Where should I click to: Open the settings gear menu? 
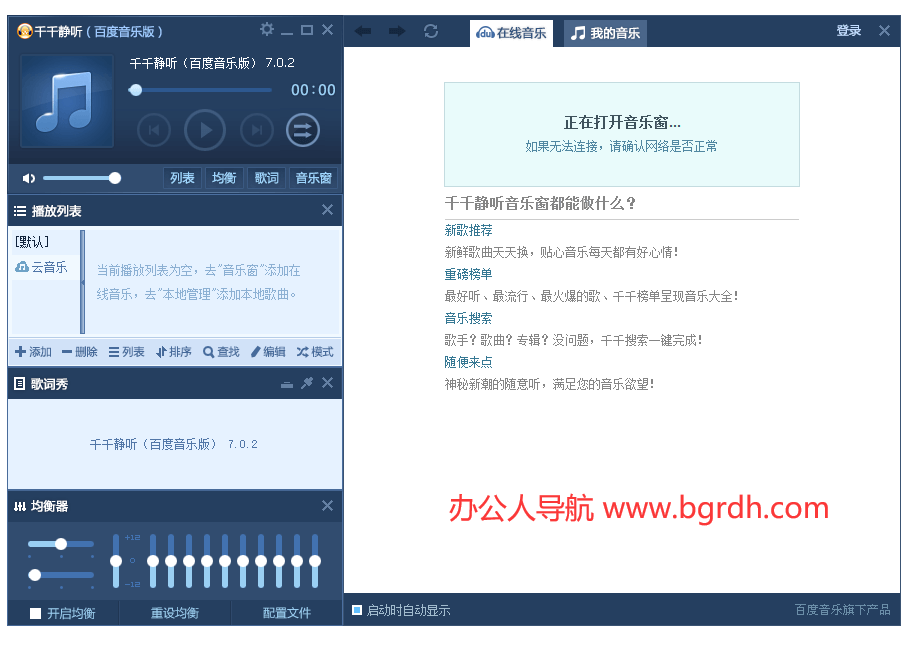(267, 29)
